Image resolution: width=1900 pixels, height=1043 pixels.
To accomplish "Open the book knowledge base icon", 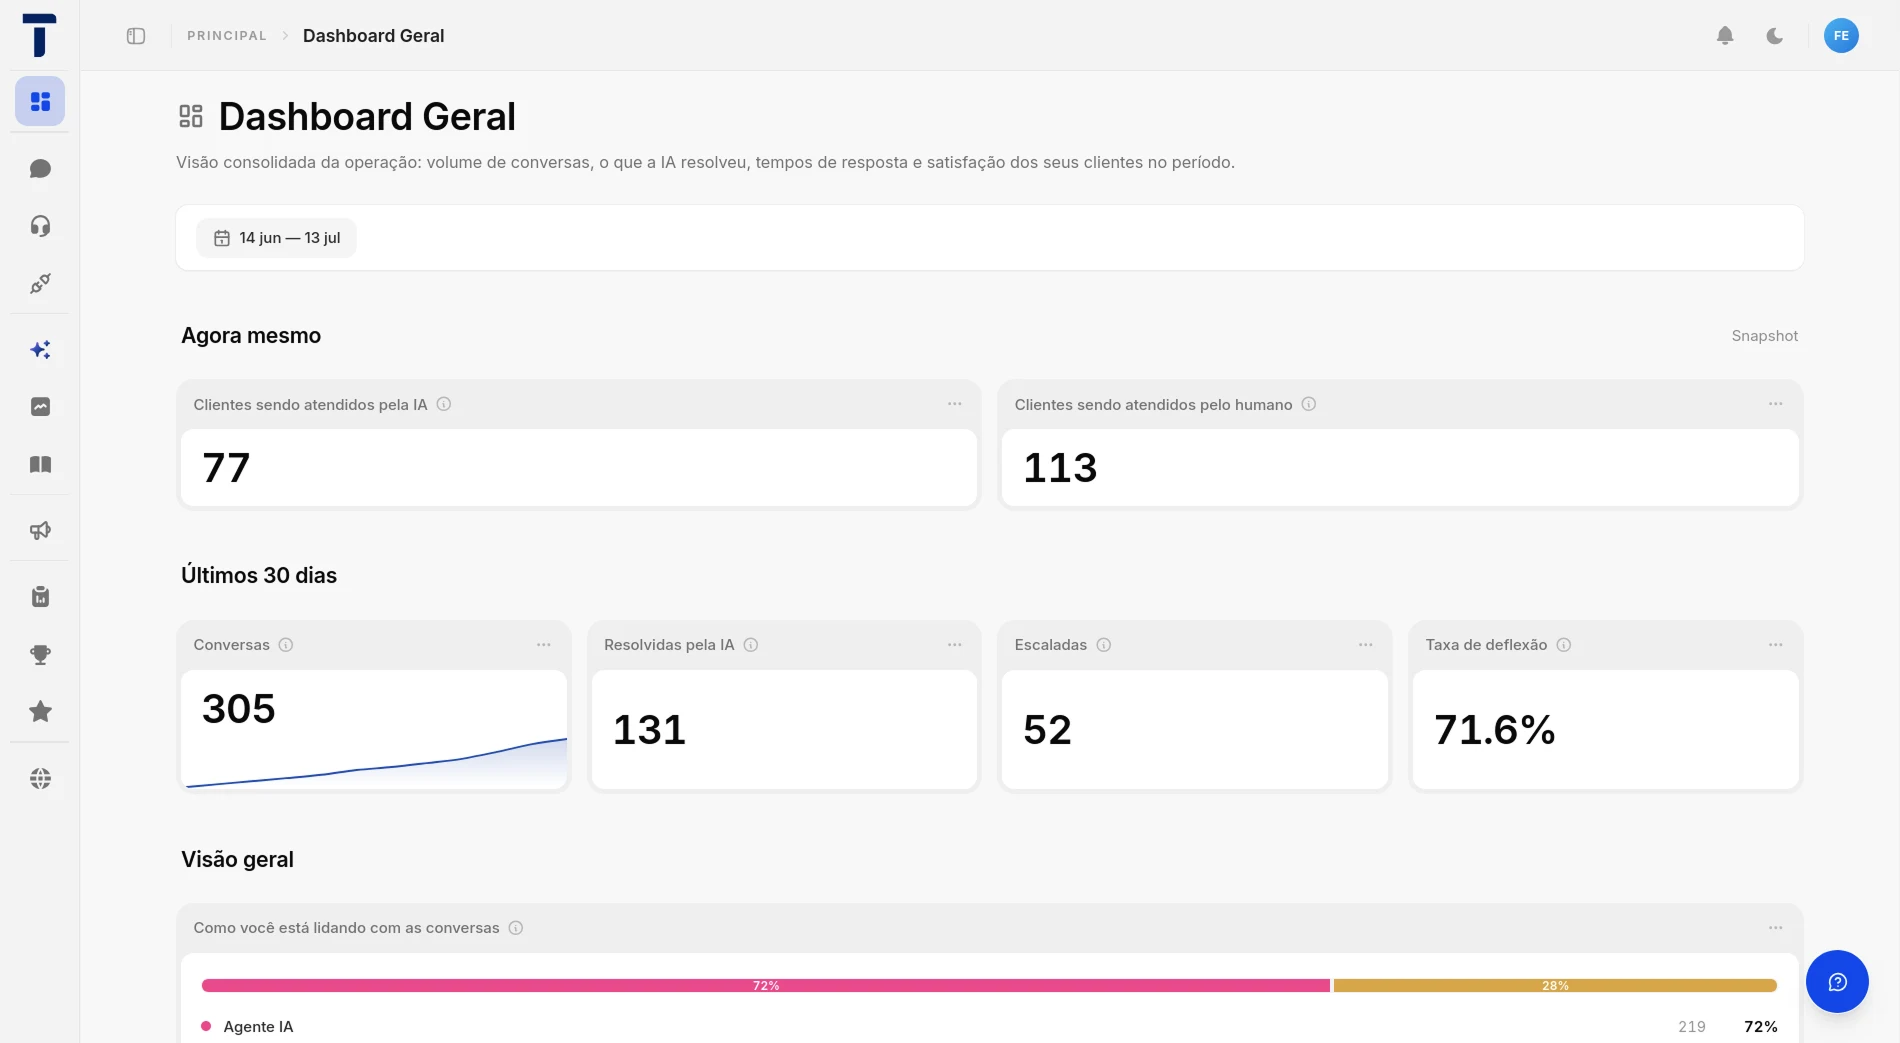I will (40, 464).
